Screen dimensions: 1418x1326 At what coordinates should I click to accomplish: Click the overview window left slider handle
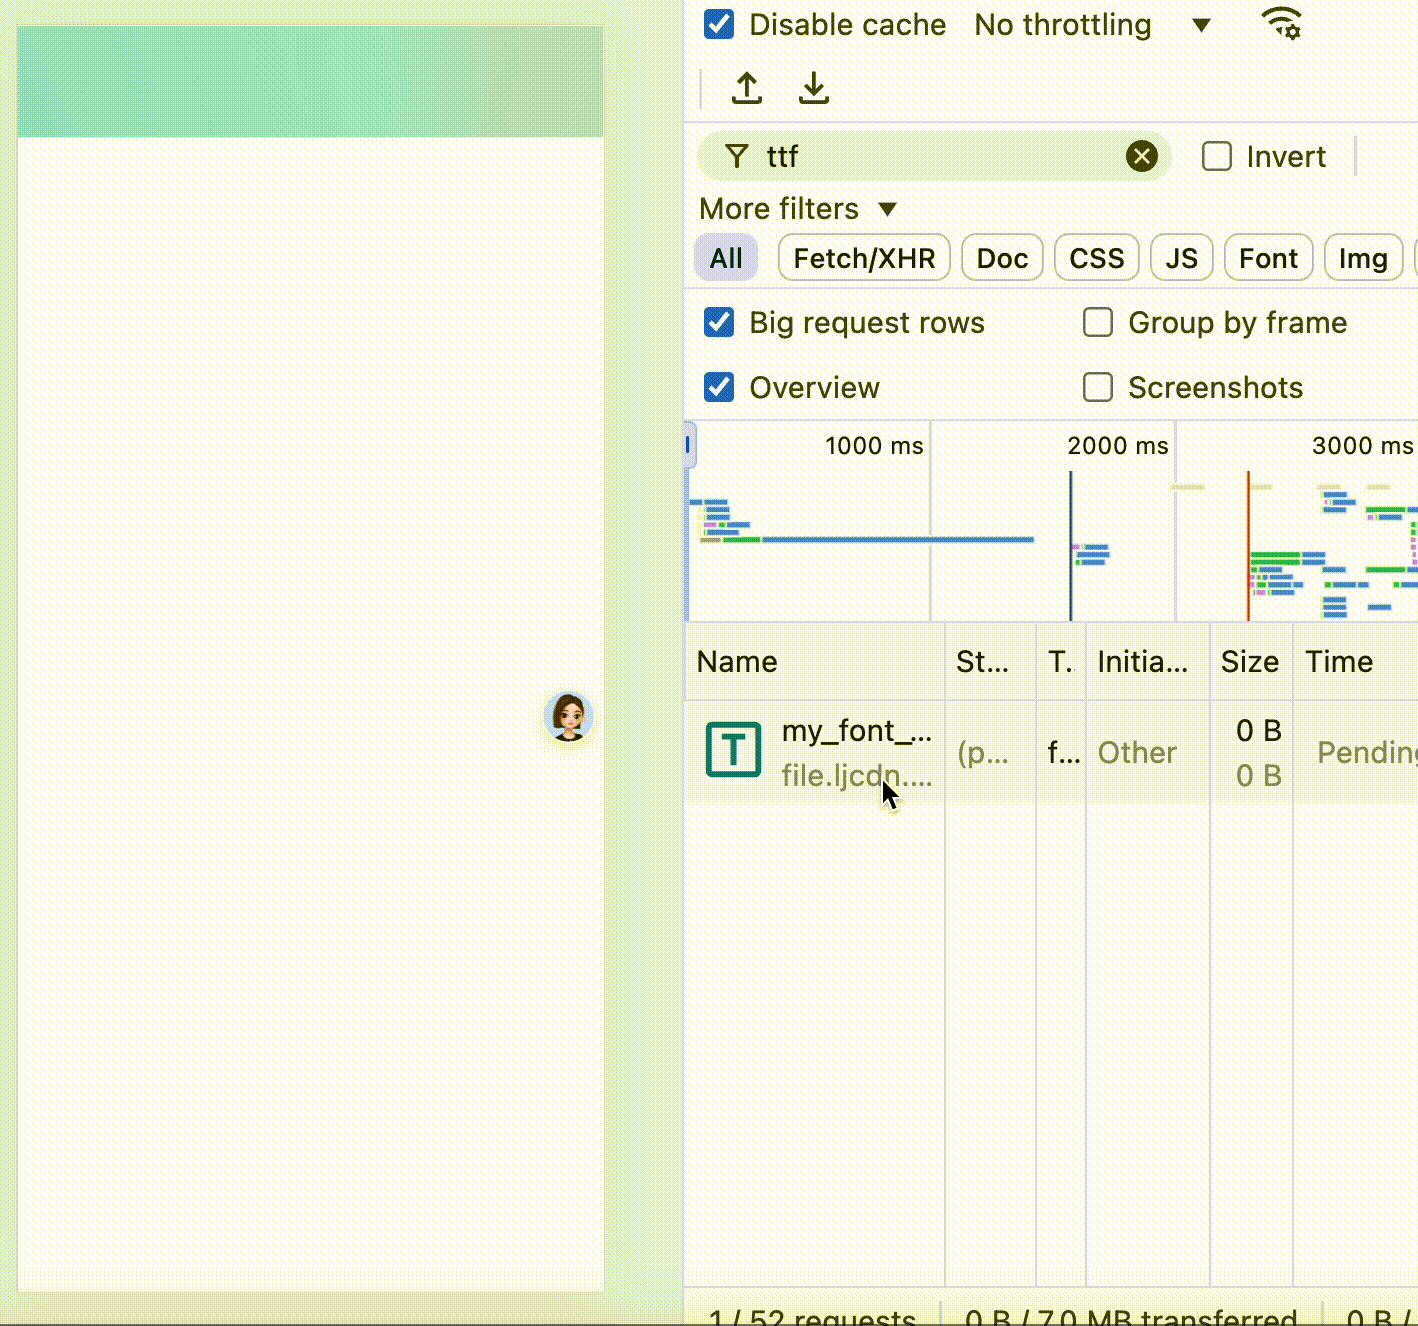689,445
